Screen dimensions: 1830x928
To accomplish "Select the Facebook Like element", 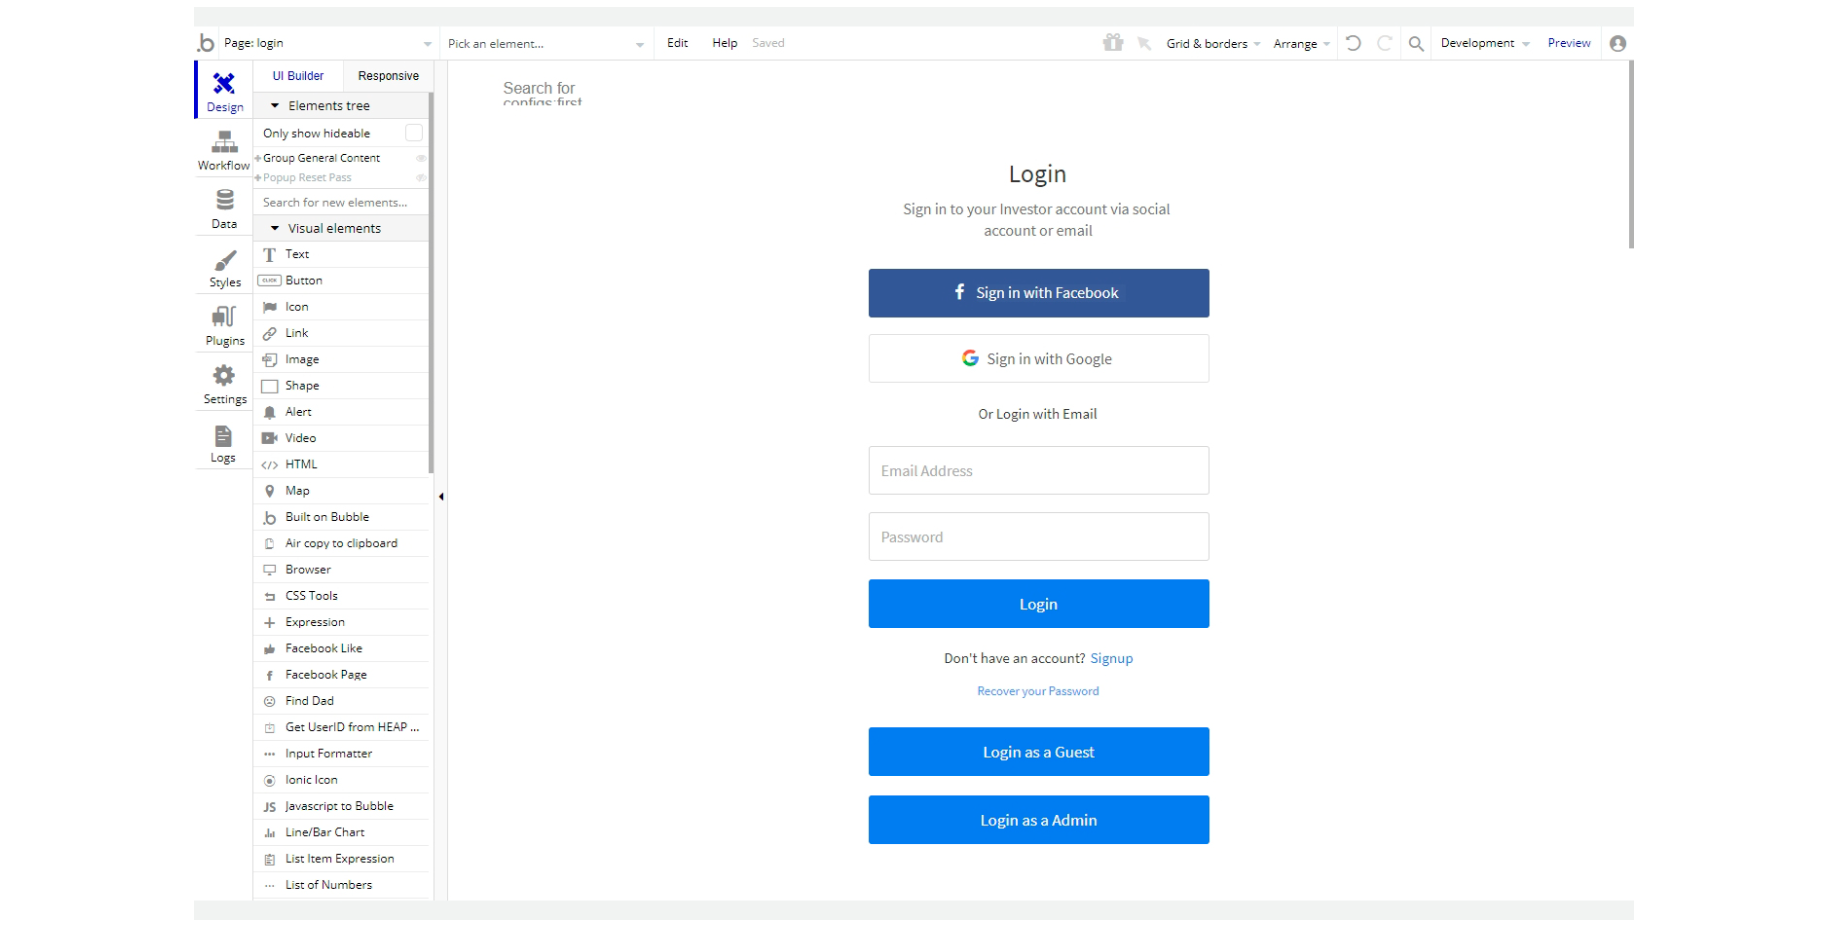I will tap(342, 648).
